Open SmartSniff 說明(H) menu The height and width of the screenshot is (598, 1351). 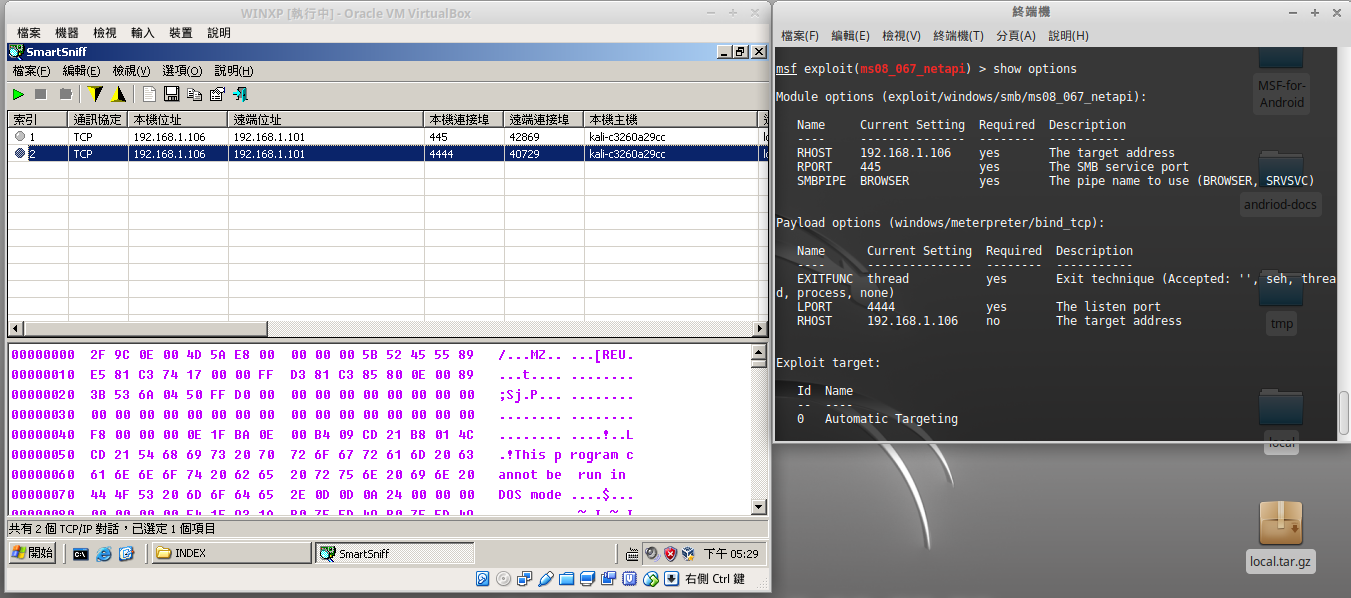[x=234, y=71]
